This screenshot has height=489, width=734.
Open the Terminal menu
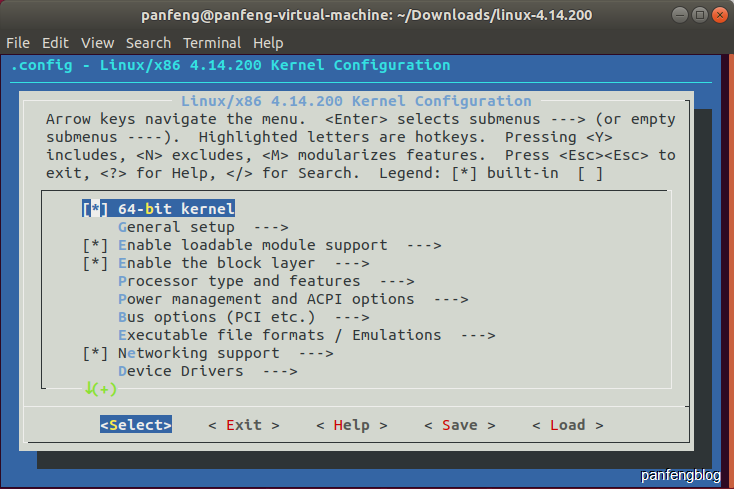click(212, 43)
